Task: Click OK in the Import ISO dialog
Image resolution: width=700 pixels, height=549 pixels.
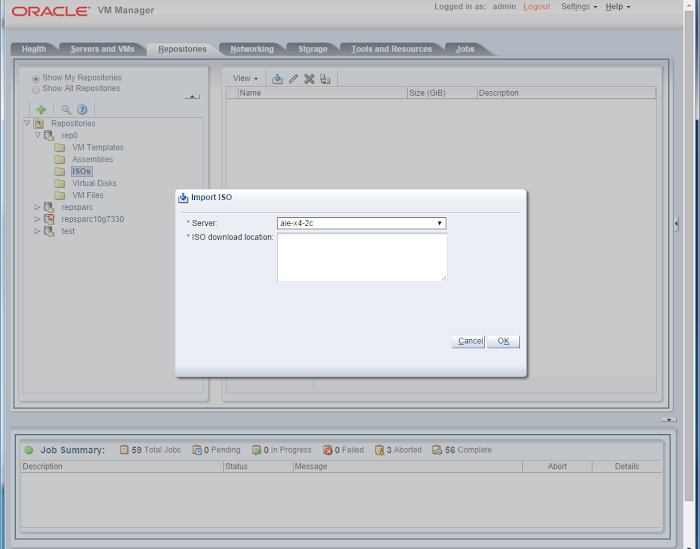Action: click(503, 341)
